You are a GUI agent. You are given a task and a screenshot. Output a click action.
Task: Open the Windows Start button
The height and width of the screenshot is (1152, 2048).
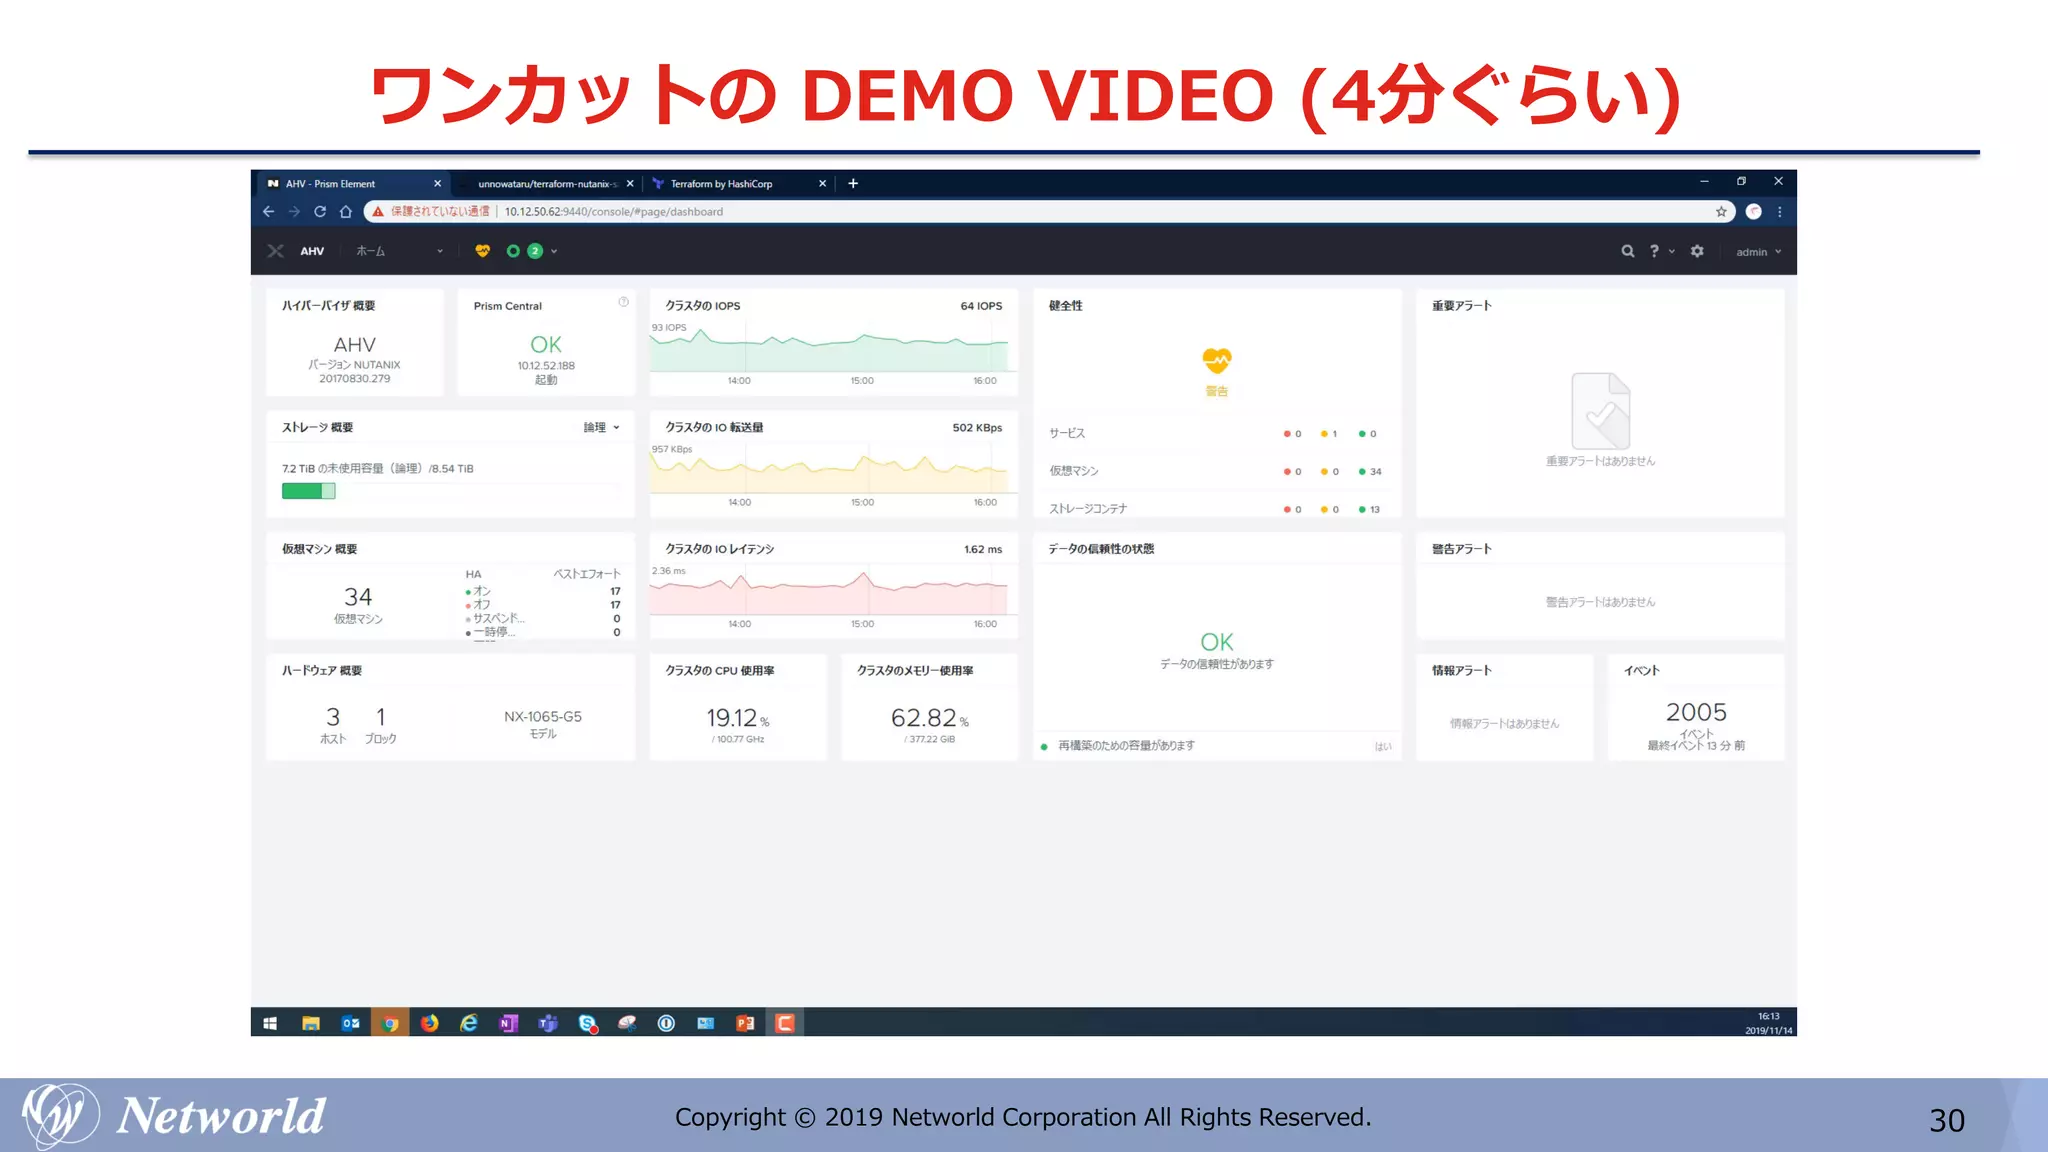(270, 1023)
